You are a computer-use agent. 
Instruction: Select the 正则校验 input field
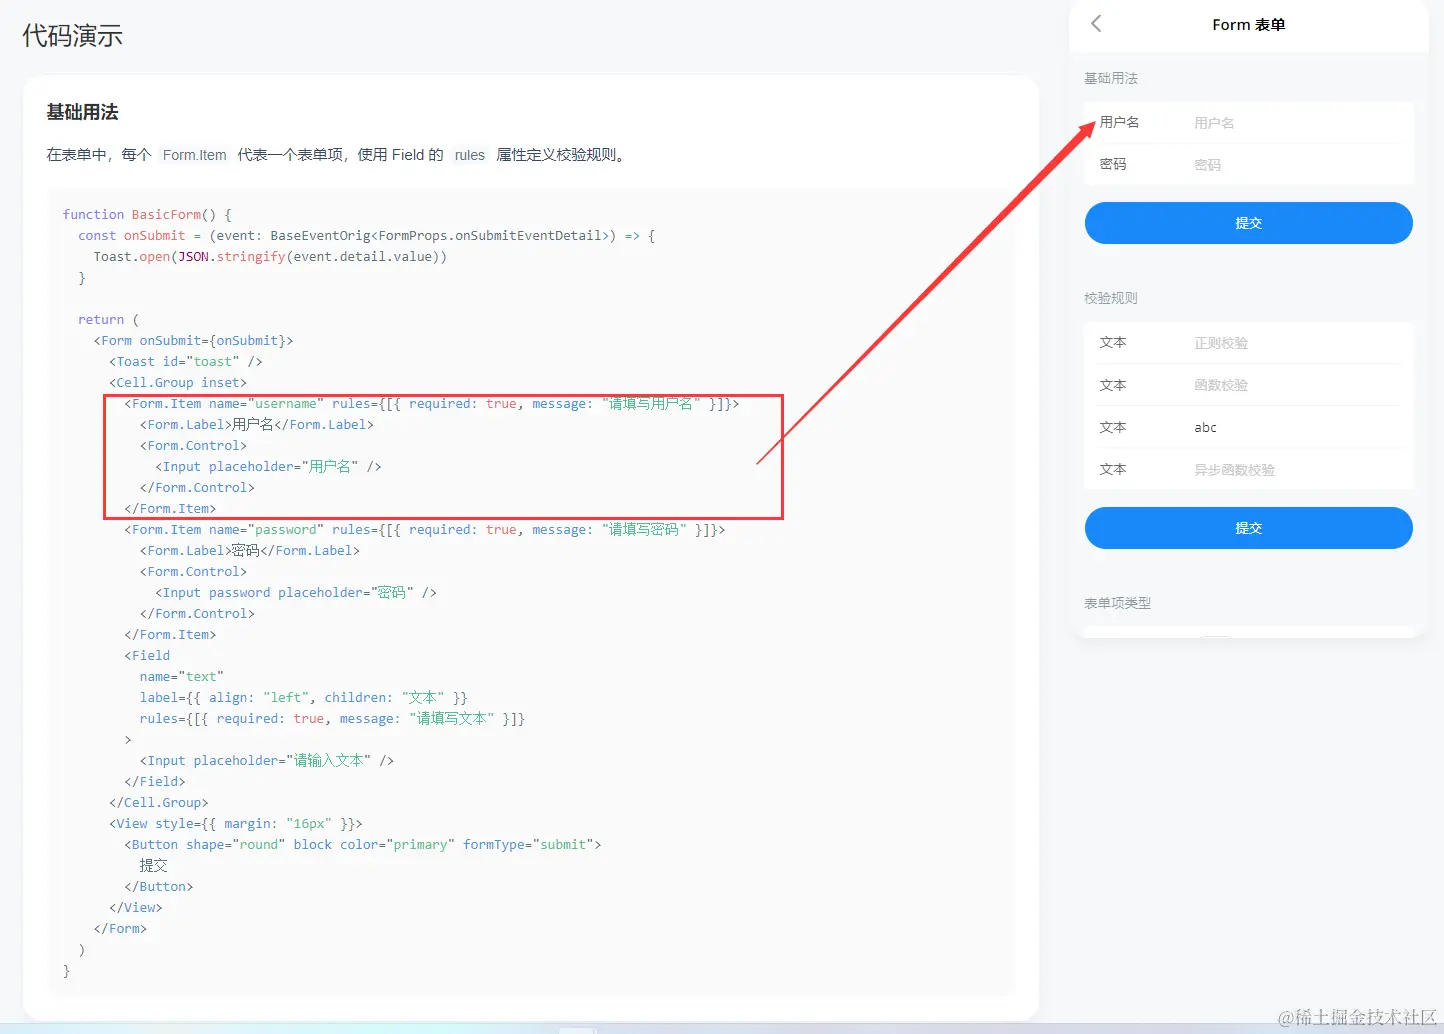click(x=1298, y=343)
